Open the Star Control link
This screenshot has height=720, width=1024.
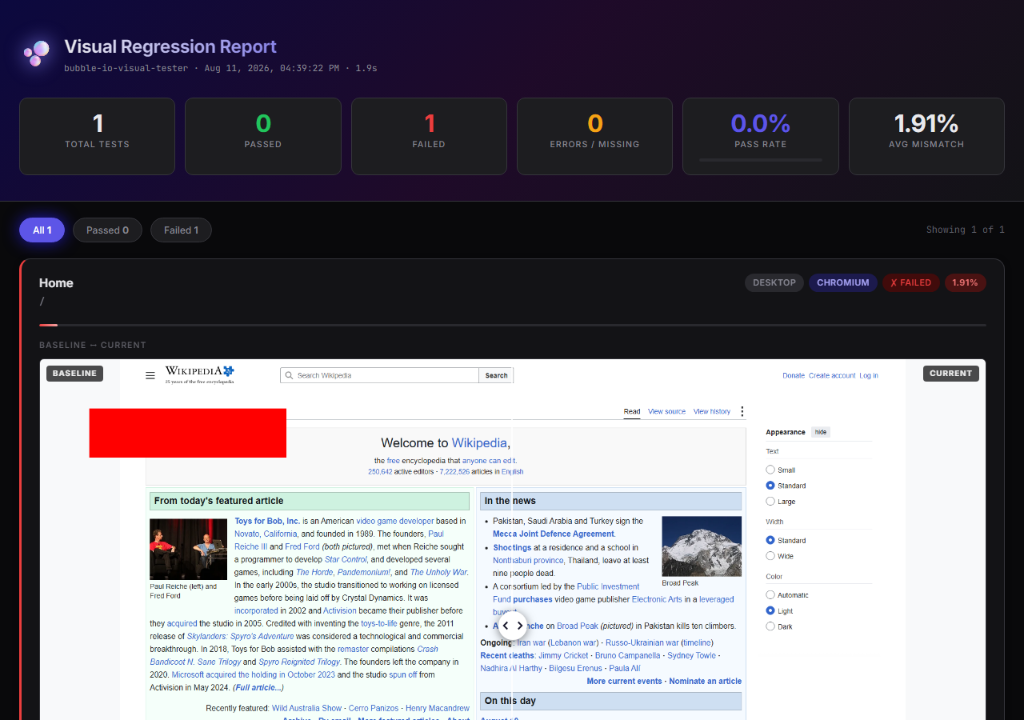coord(345,559)
